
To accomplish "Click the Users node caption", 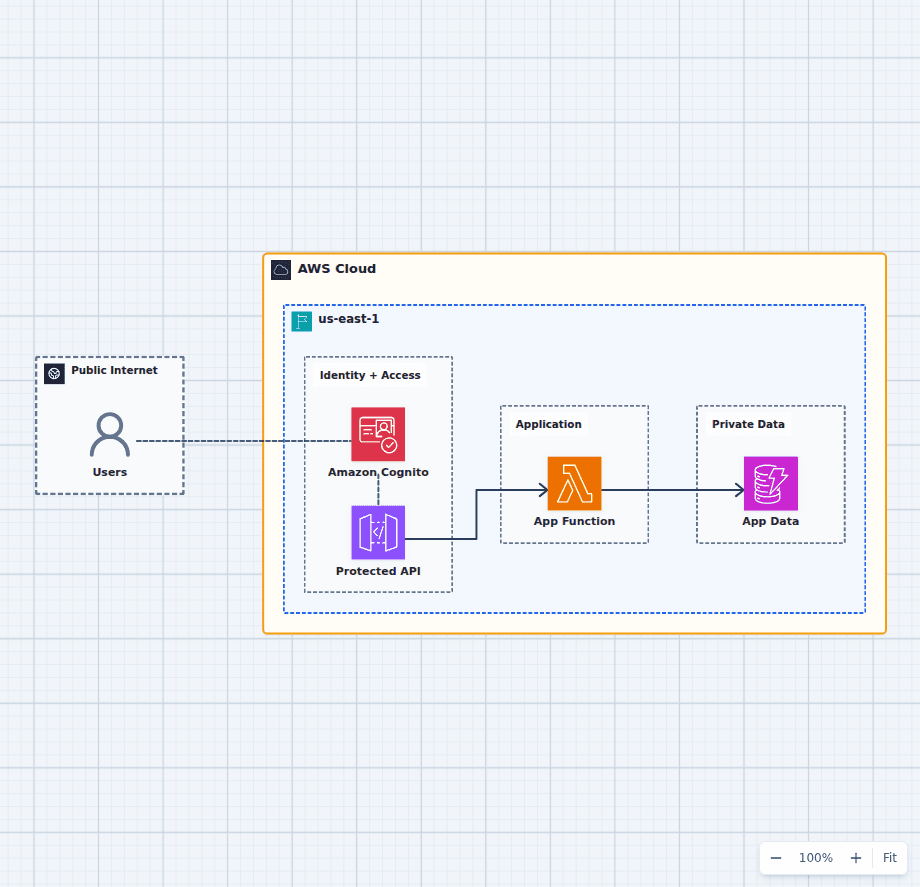I will coord(110,472).
